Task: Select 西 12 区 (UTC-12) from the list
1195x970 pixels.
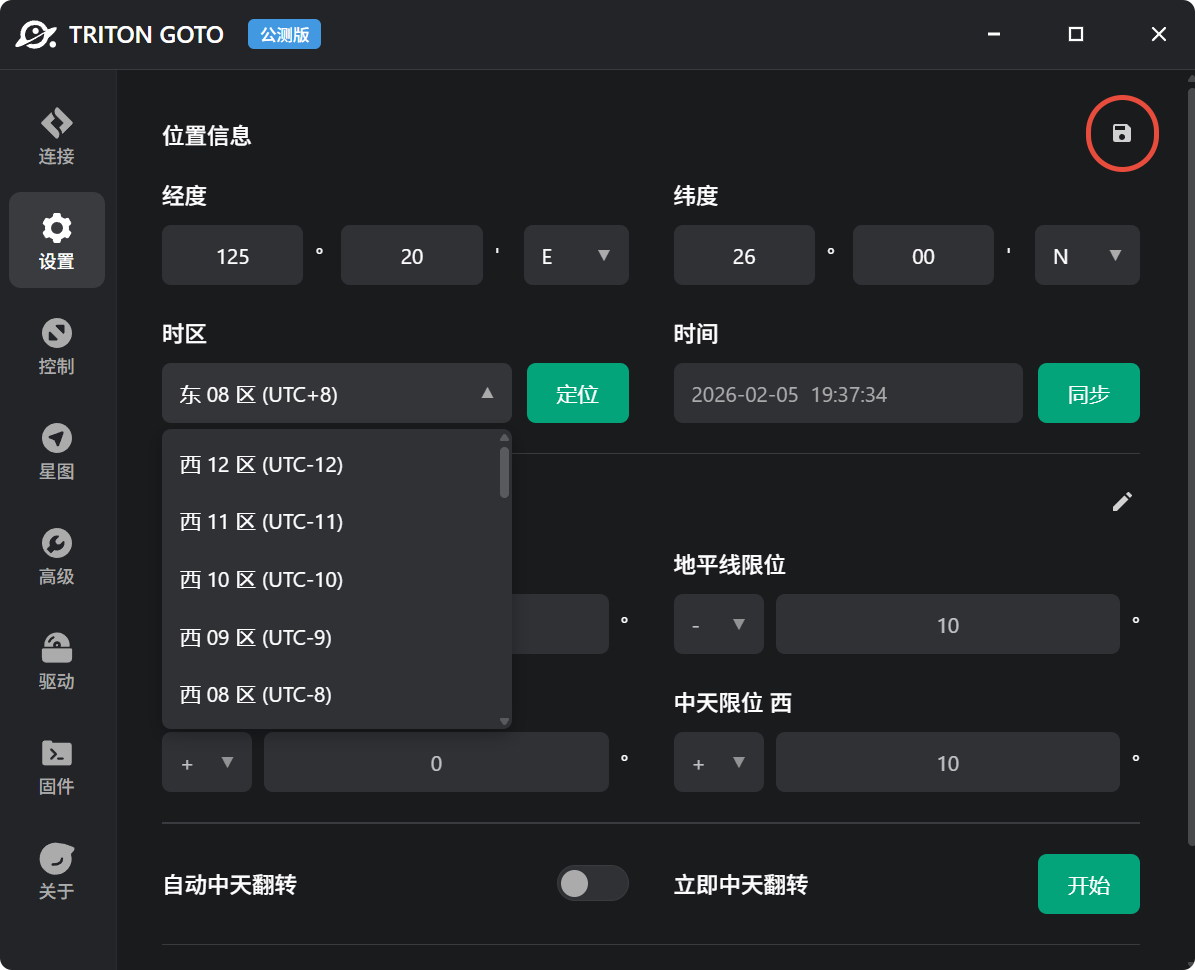Action: point(260,464)
